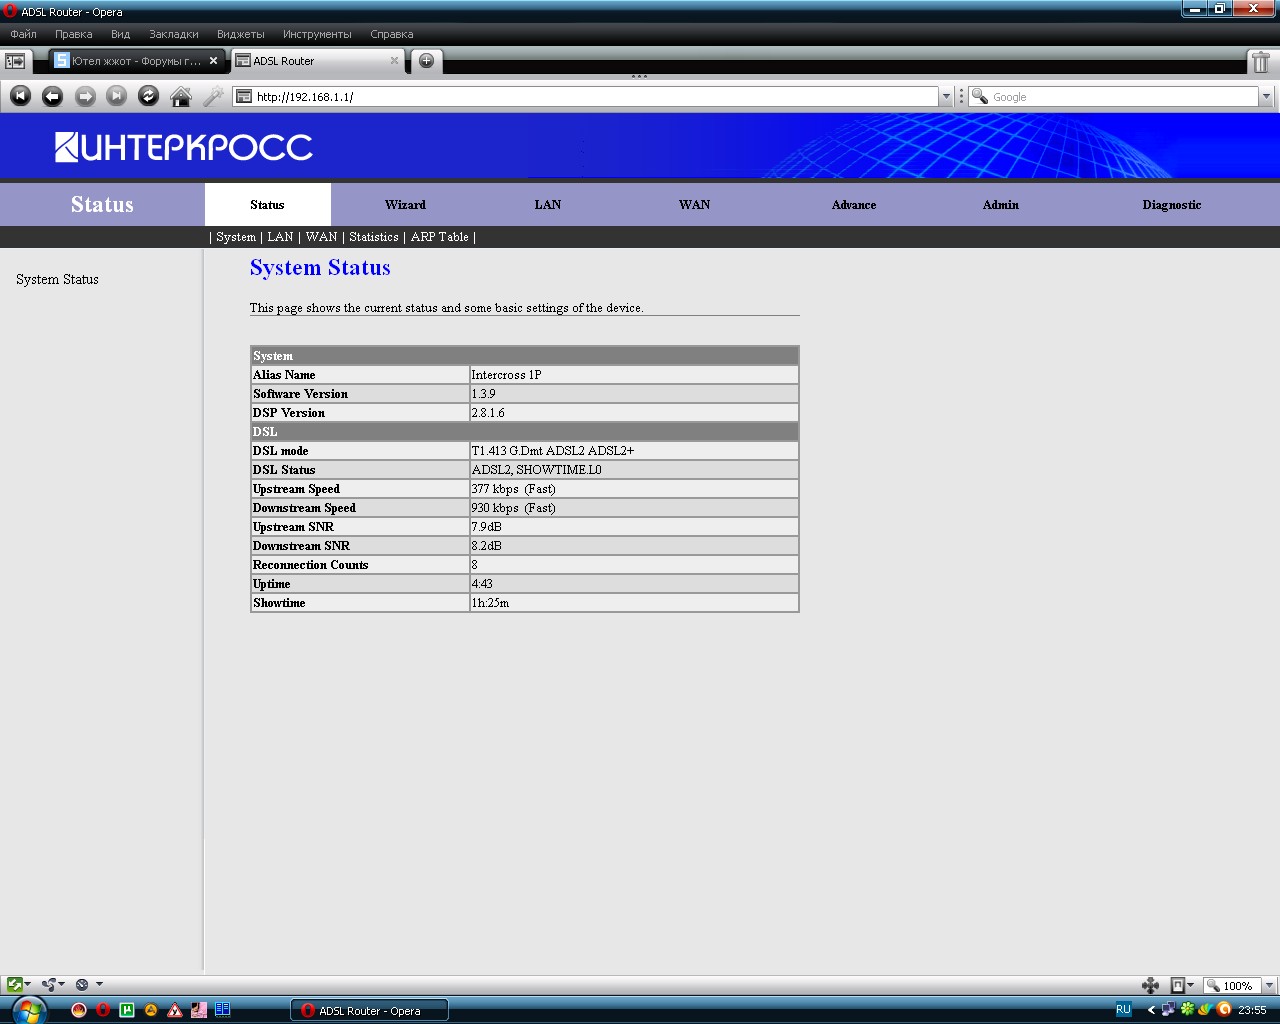1280x1024 pixels.
Task: Open the zoom level 100% dropdown
Action: click(x=1268, y=986)
